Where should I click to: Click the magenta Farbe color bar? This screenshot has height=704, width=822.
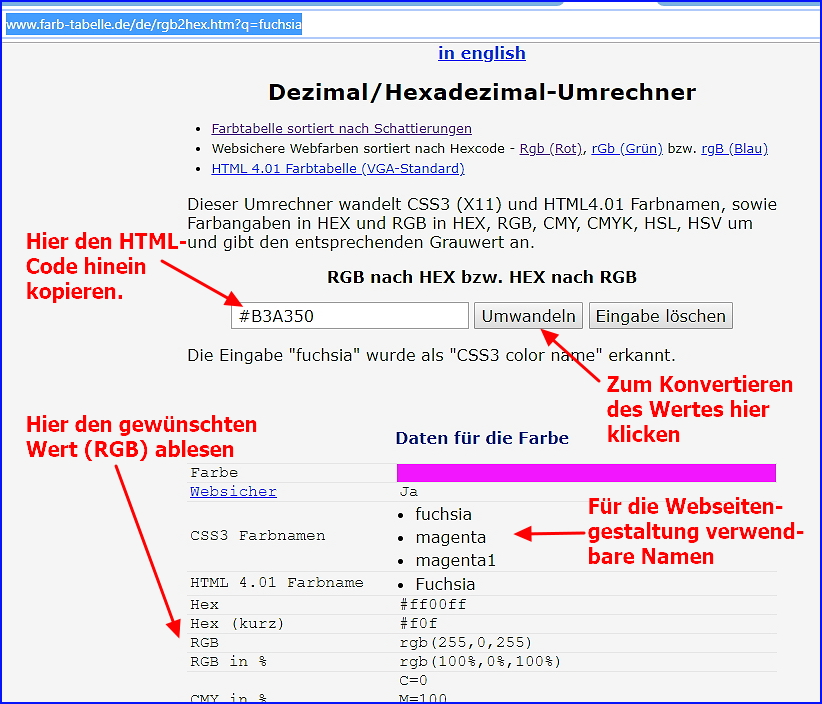[586, 472]
